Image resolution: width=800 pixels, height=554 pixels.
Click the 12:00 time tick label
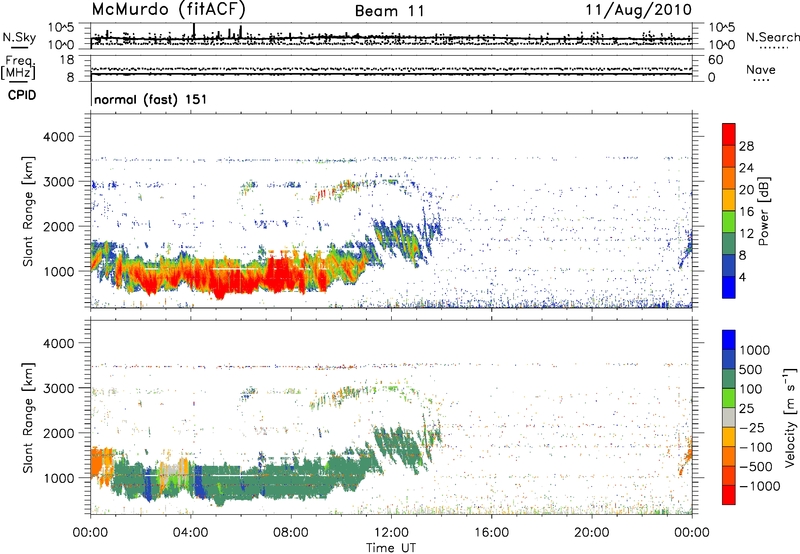[x=391, y=533]
